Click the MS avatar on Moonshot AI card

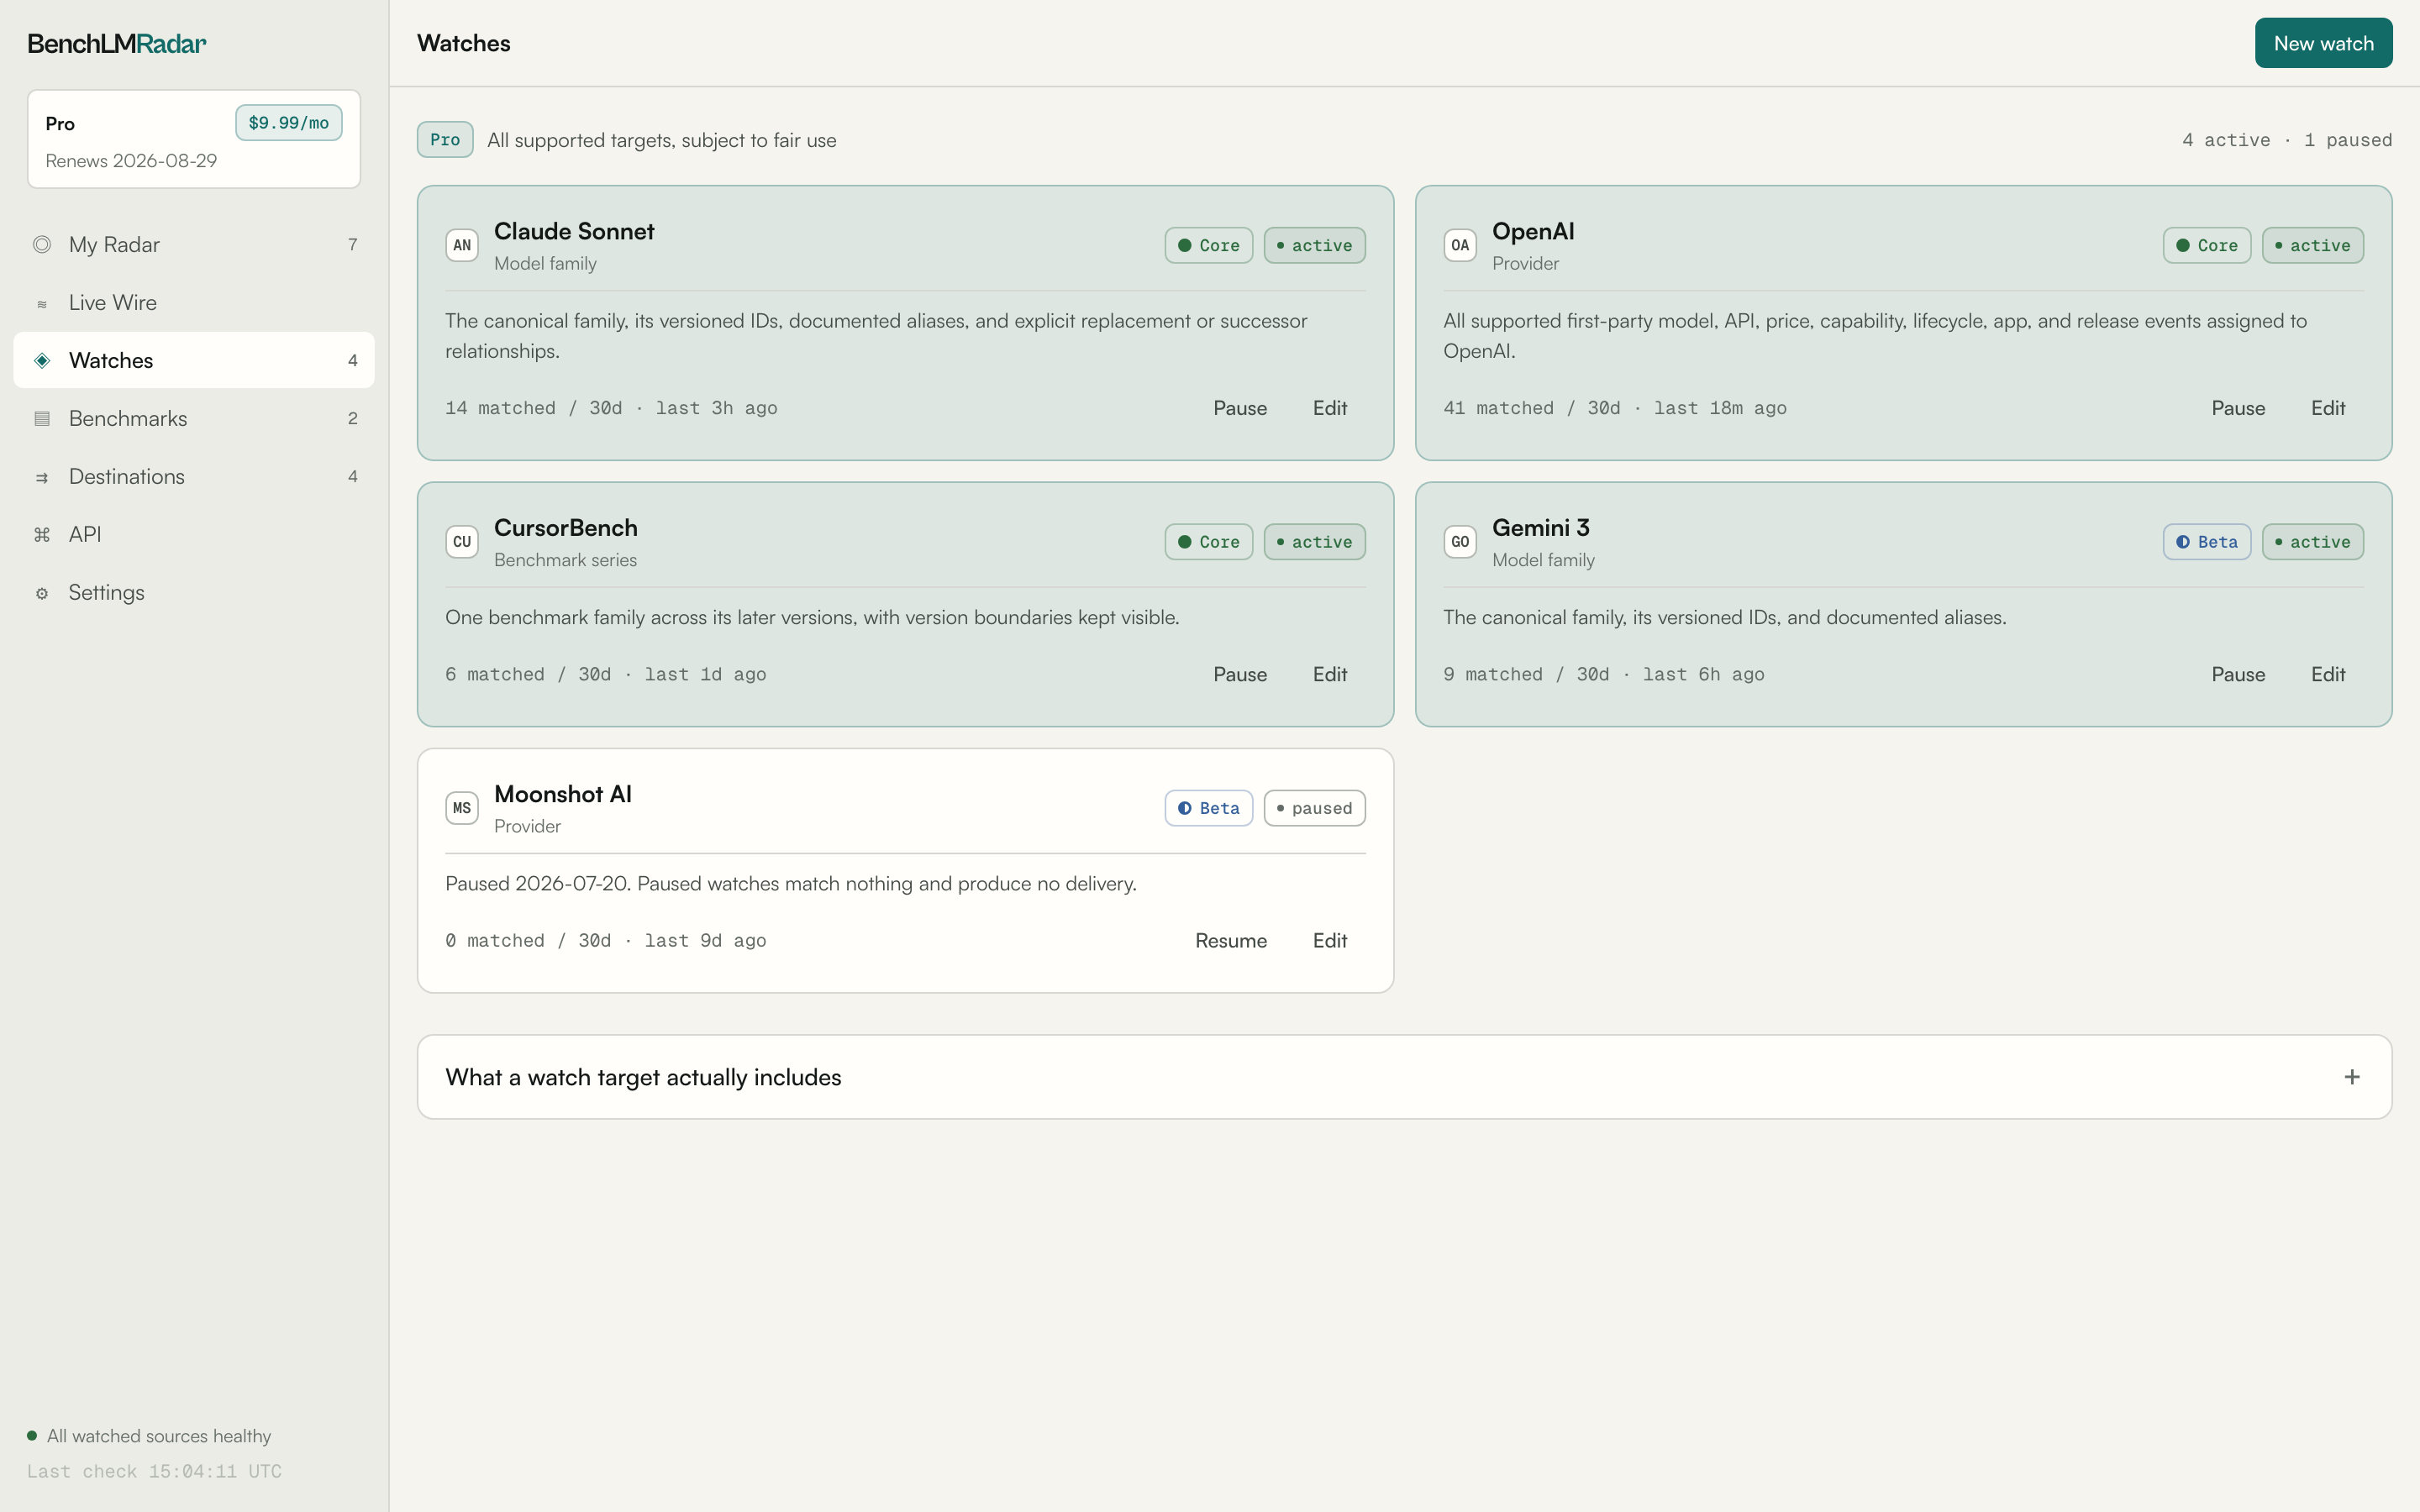point(462,808)
